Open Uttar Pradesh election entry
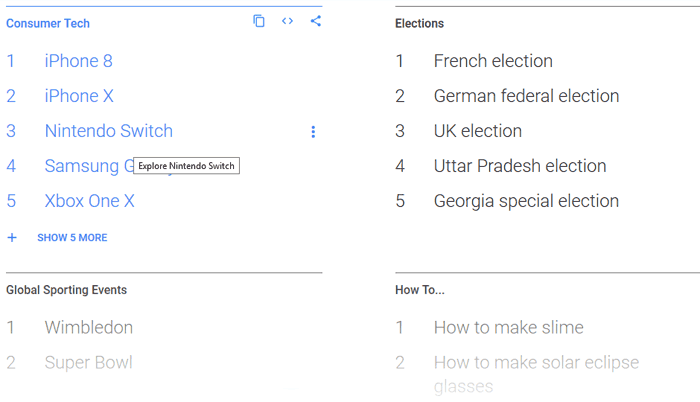 tap(520, 166)
